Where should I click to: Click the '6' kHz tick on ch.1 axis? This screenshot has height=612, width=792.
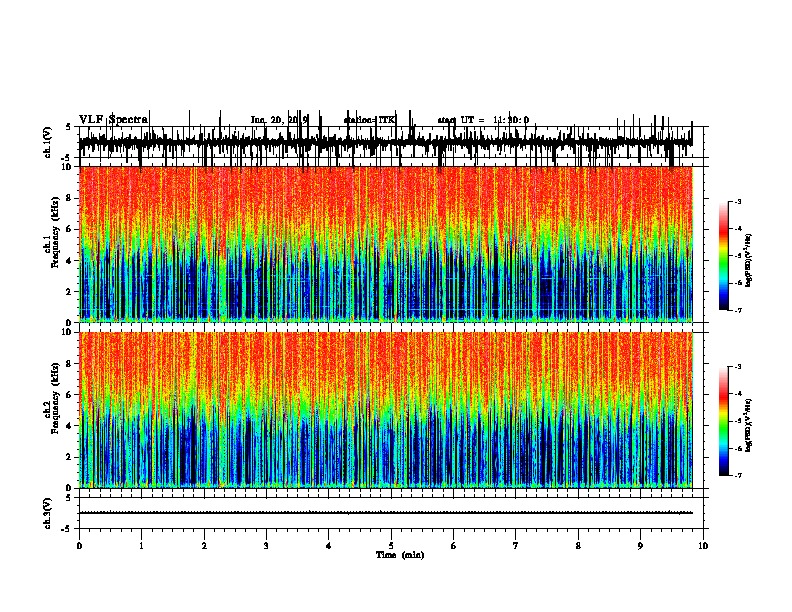70,229
